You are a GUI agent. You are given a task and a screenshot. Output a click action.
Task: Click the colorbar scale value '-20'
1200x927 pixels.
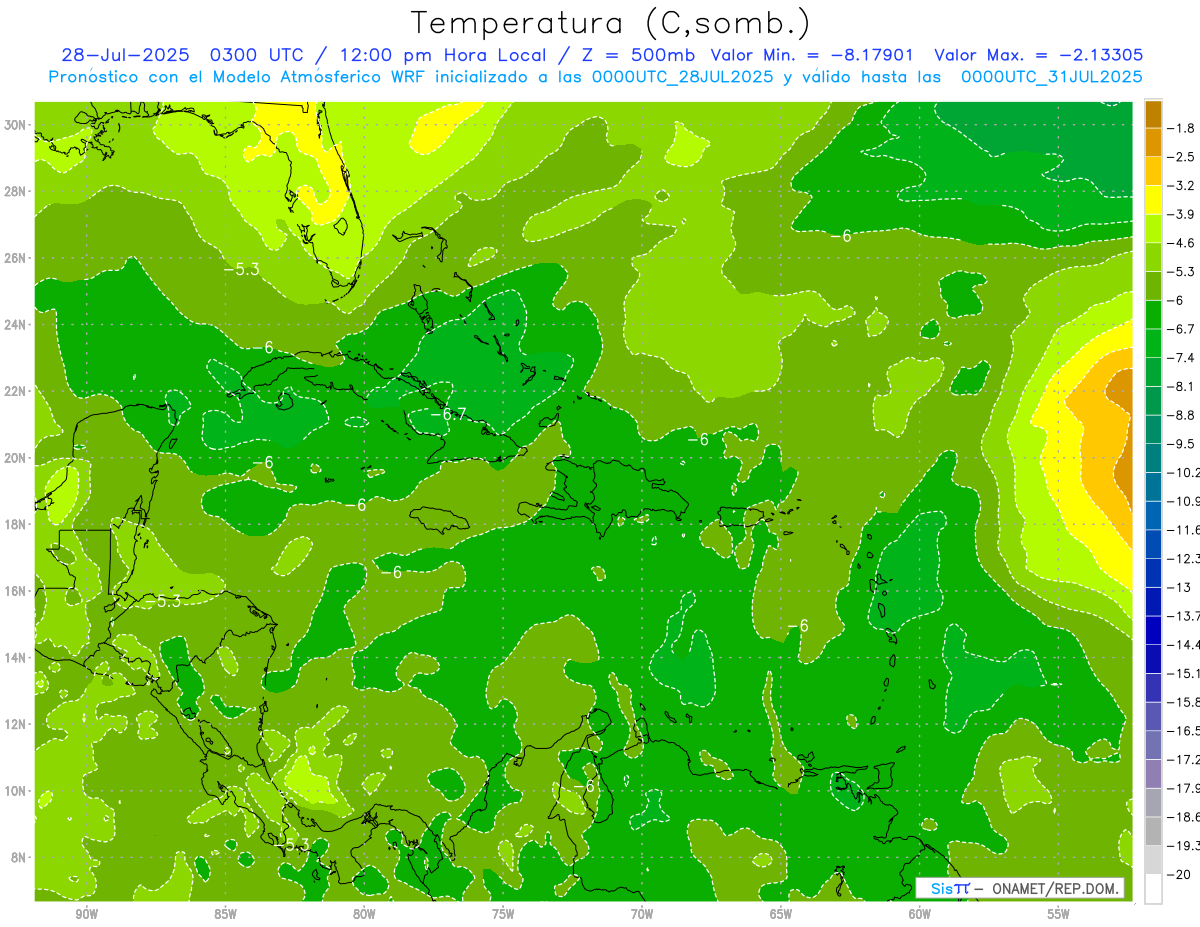tap(1180, 875)
